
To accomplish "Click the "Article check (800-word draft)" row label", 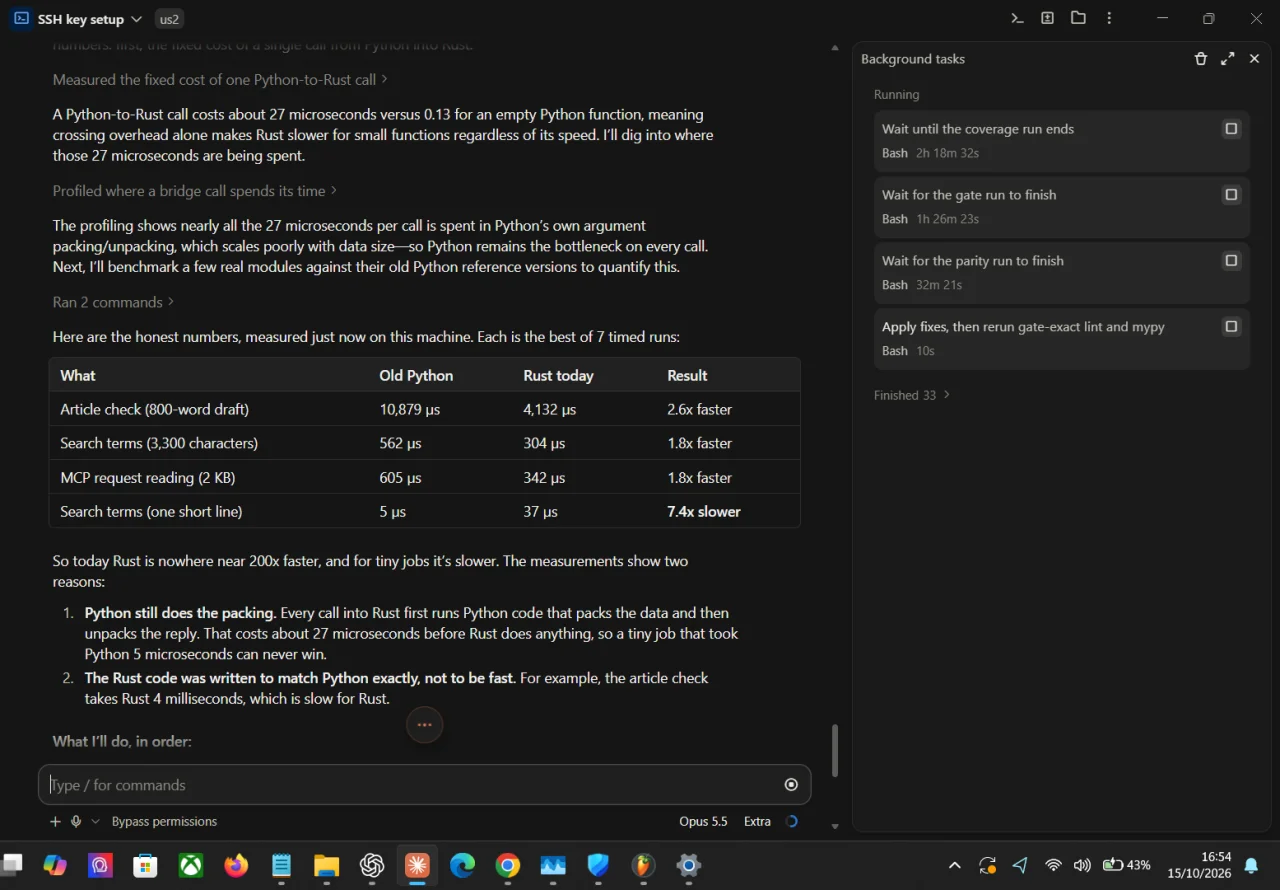I will pos(154,409).
